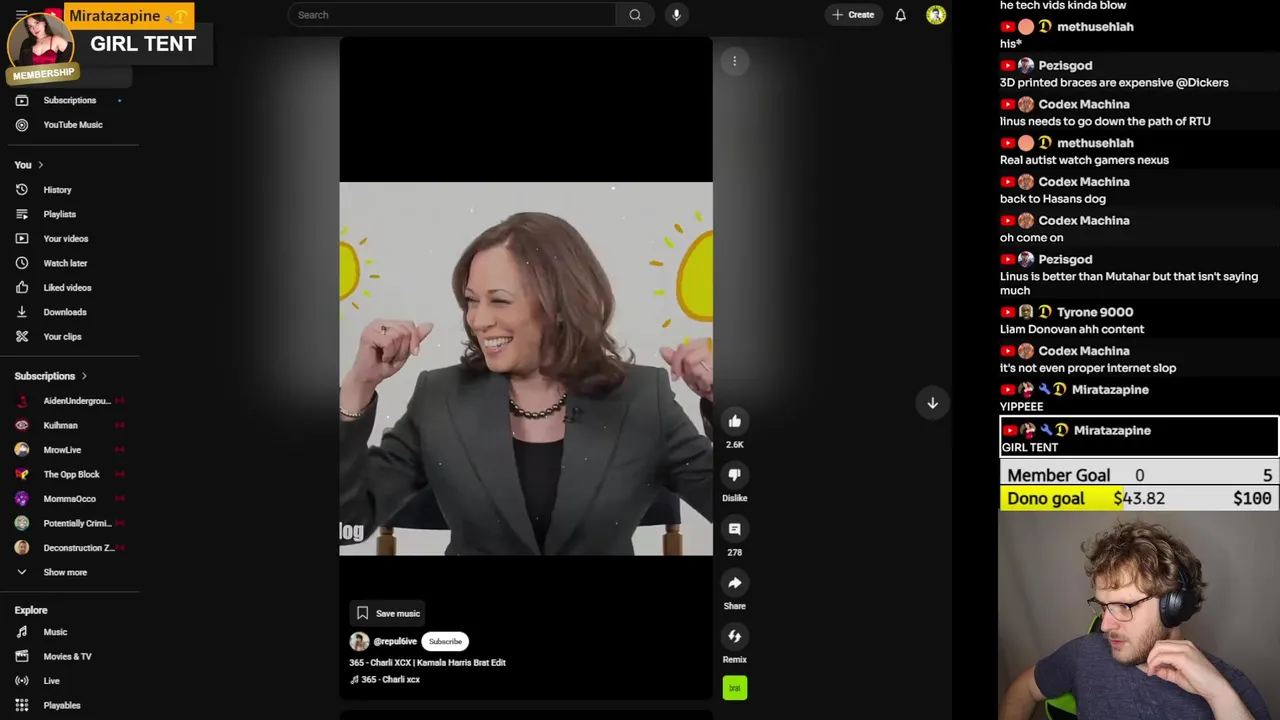Click the Music explore icon

(22, 632)
